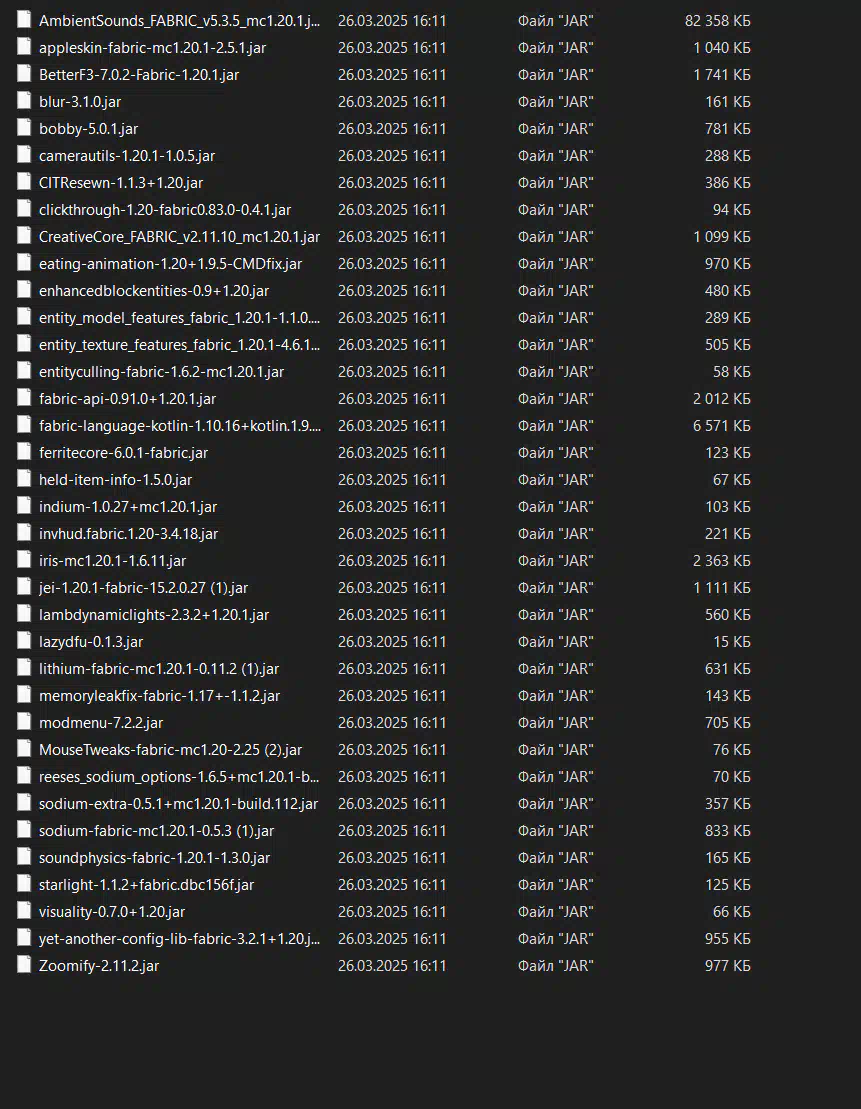Click the 6 571 КБ size value

click(722, 426)
